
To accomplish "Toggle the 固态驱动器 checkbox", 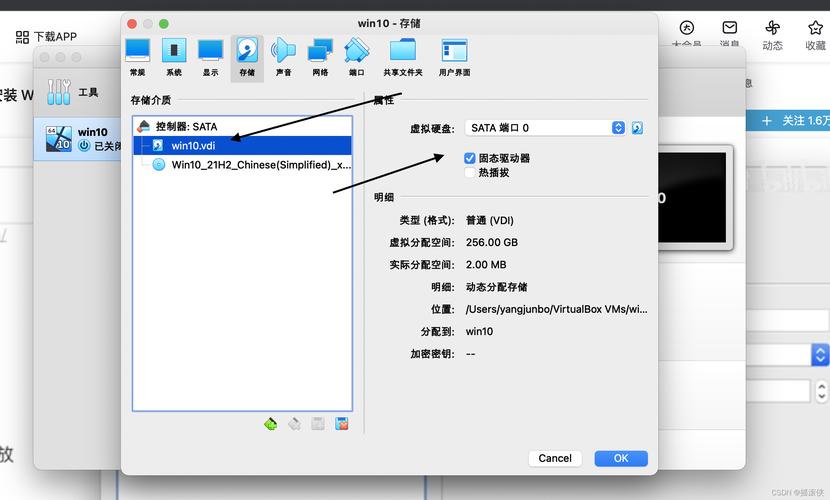I will point(470,158).
